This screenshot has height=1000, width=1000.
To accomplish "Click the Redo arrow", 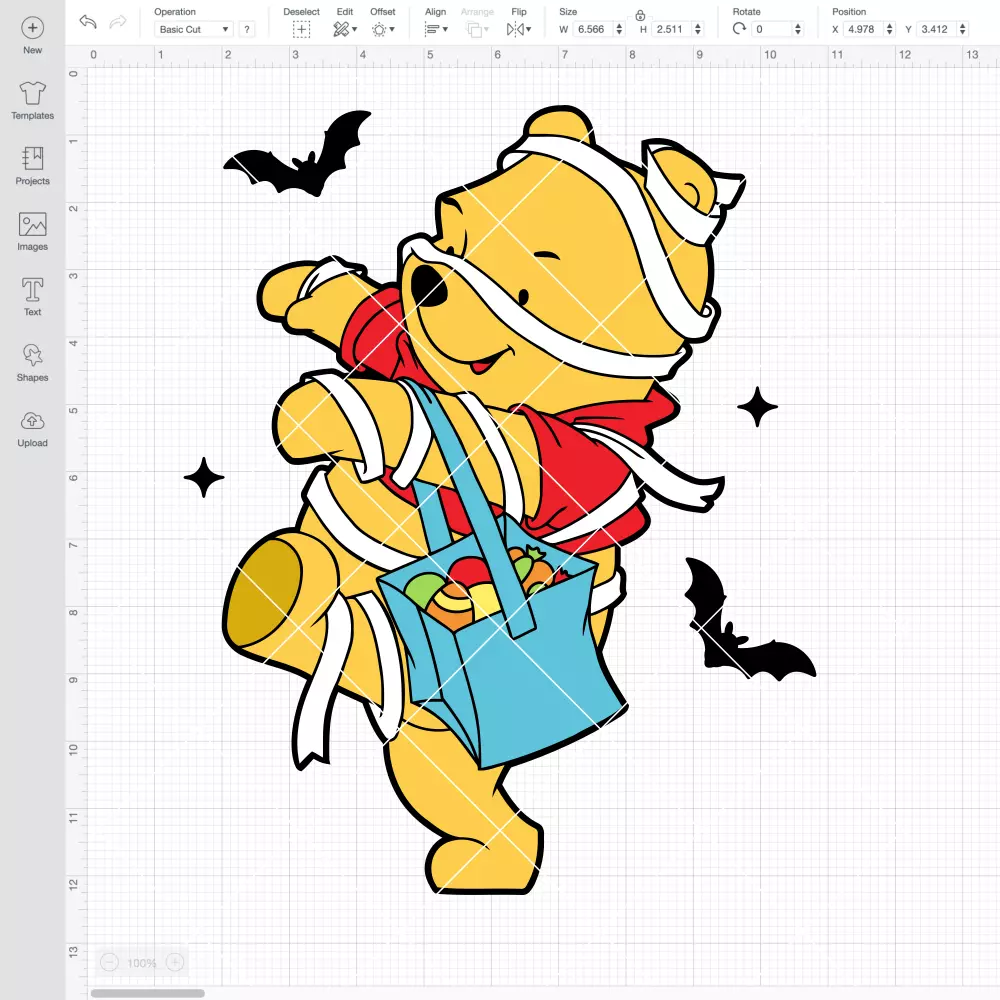I will pos(118,22).
